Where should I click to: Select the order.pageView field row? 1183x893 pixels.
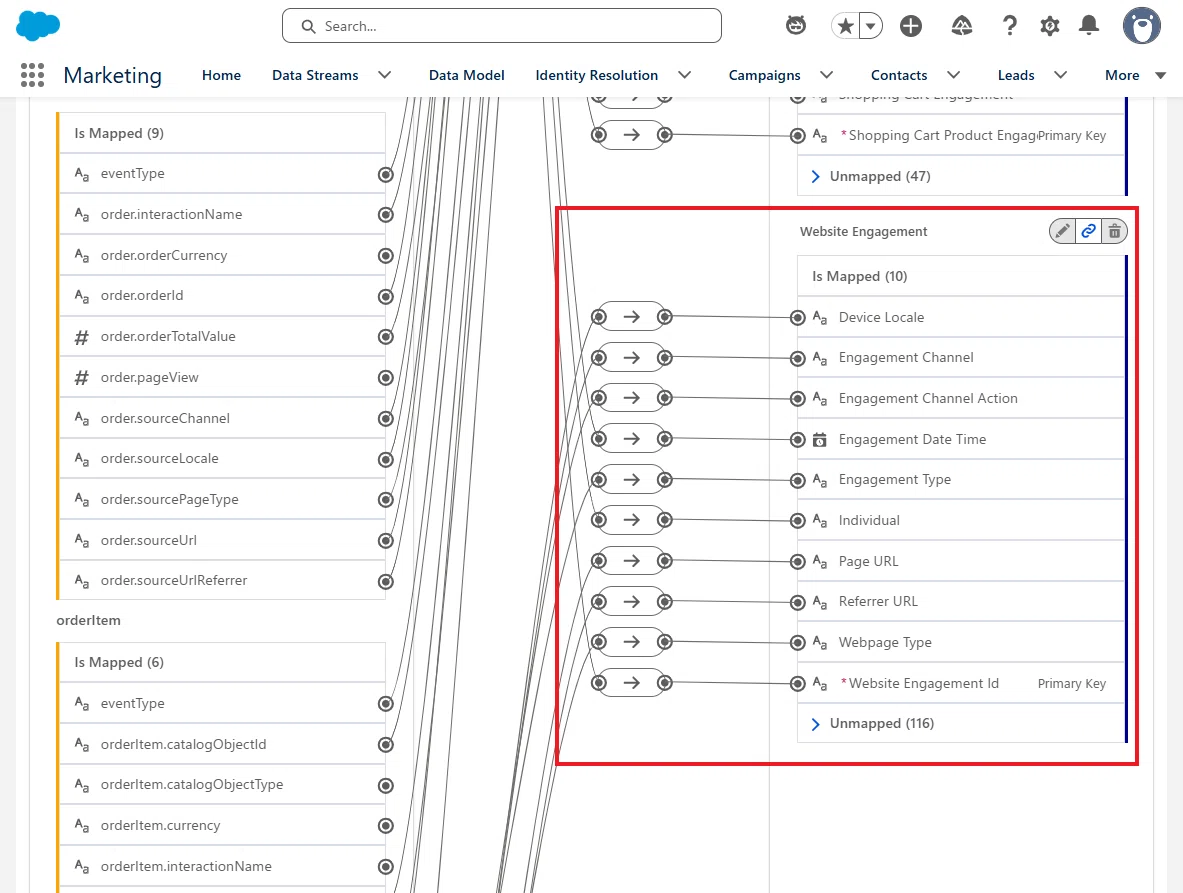223,377
